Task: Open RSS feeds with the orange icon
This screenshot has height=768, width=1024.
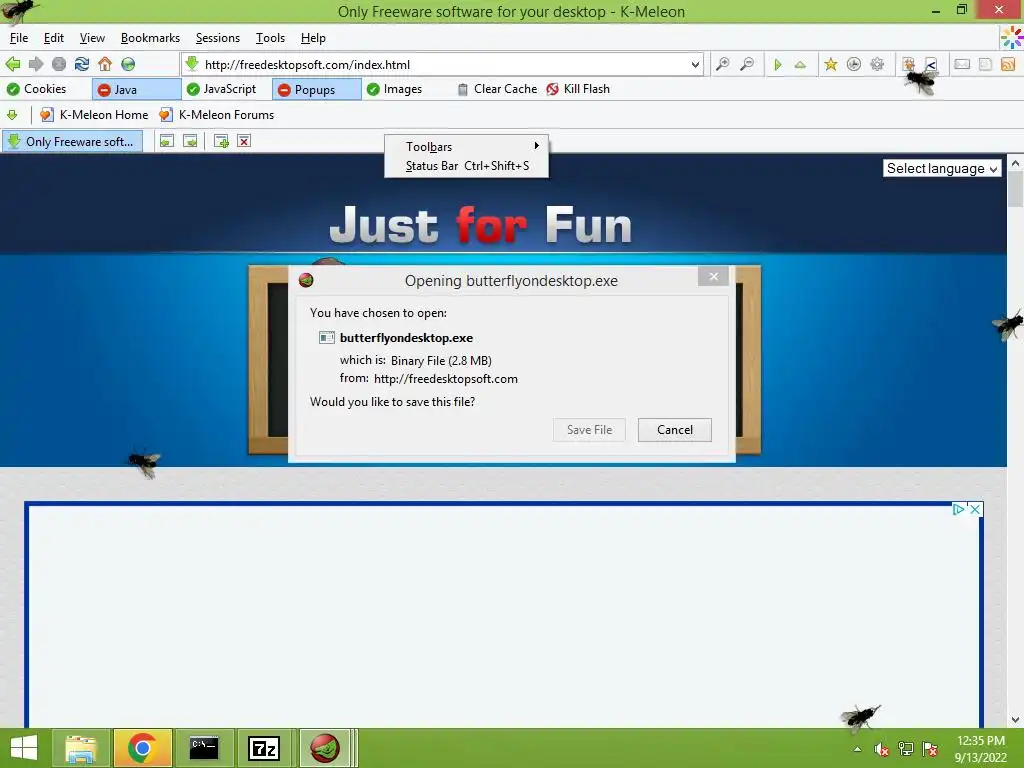Action: pyautogui.click(x=1008, y=64)
